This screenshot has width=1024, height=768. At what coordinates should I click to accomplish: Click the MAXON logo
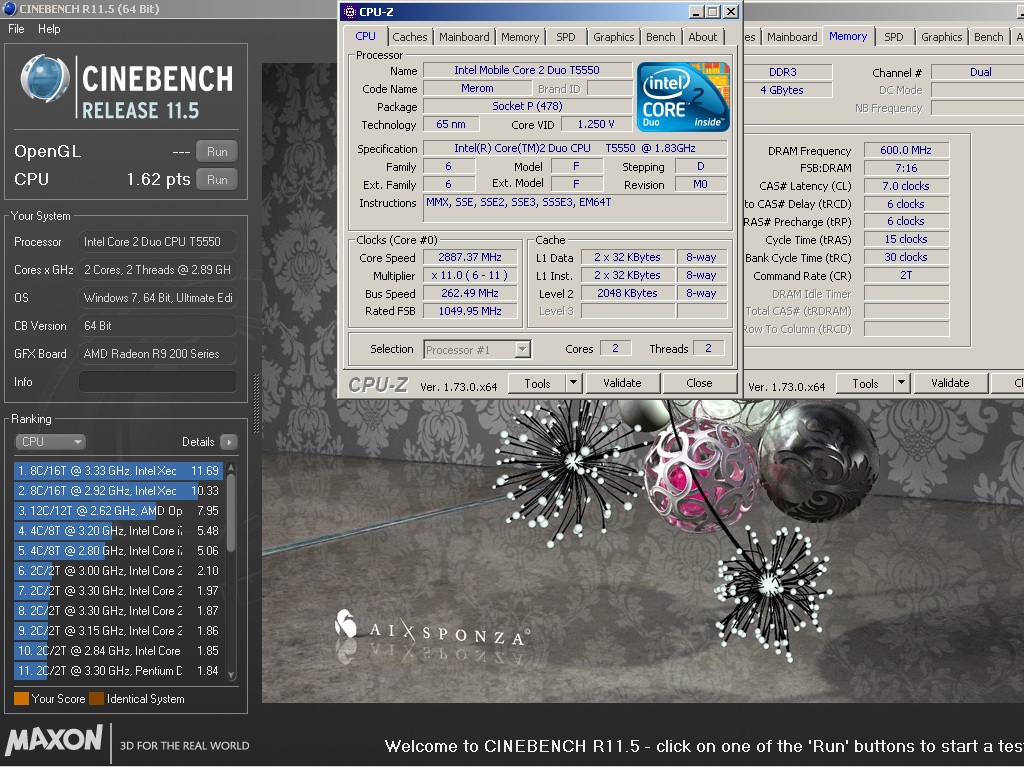tap(54, 740)
